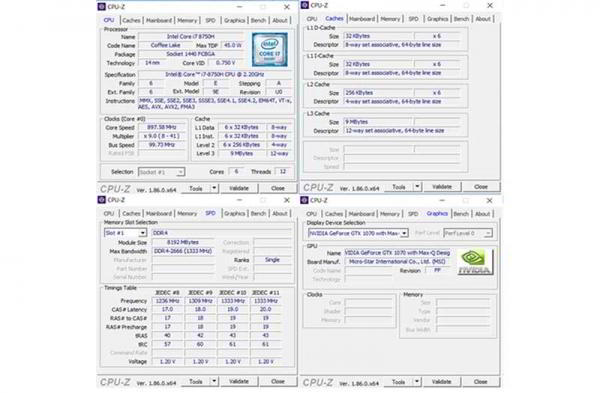600x393 pixels.
Task: Click the GPU Name GeForce GTX 1070 field
Action: (397, 253)
